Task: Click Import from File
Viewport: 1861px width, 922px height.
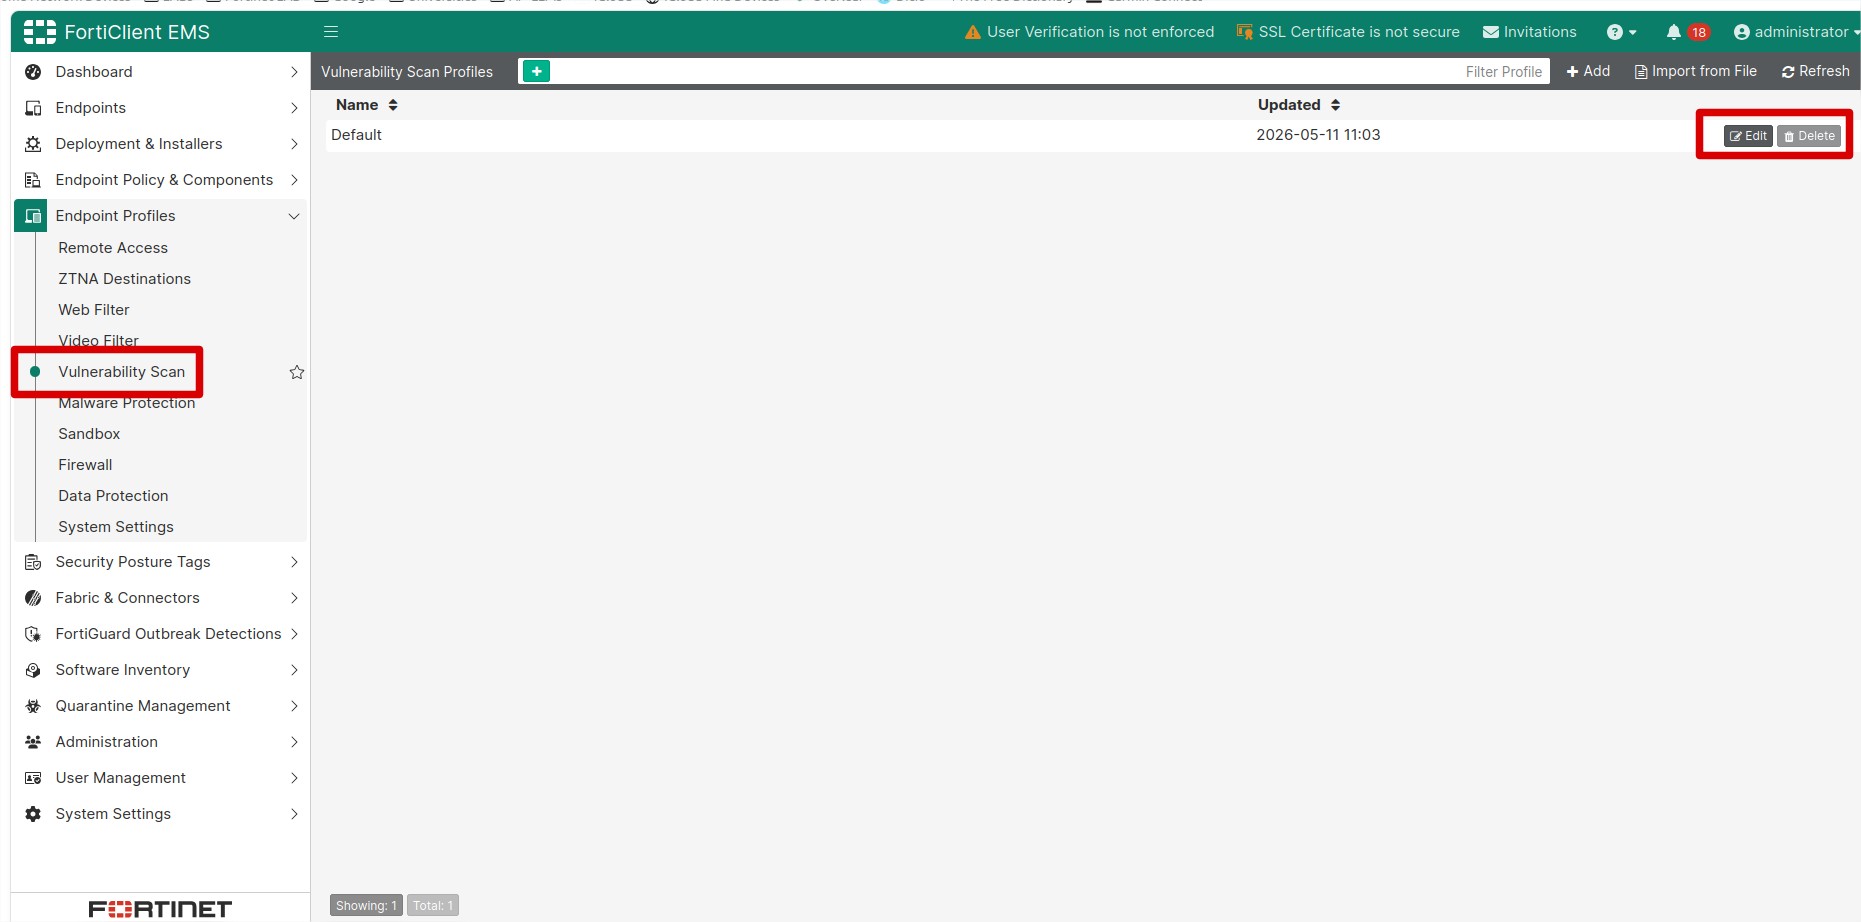Action: pos(1696,71)
